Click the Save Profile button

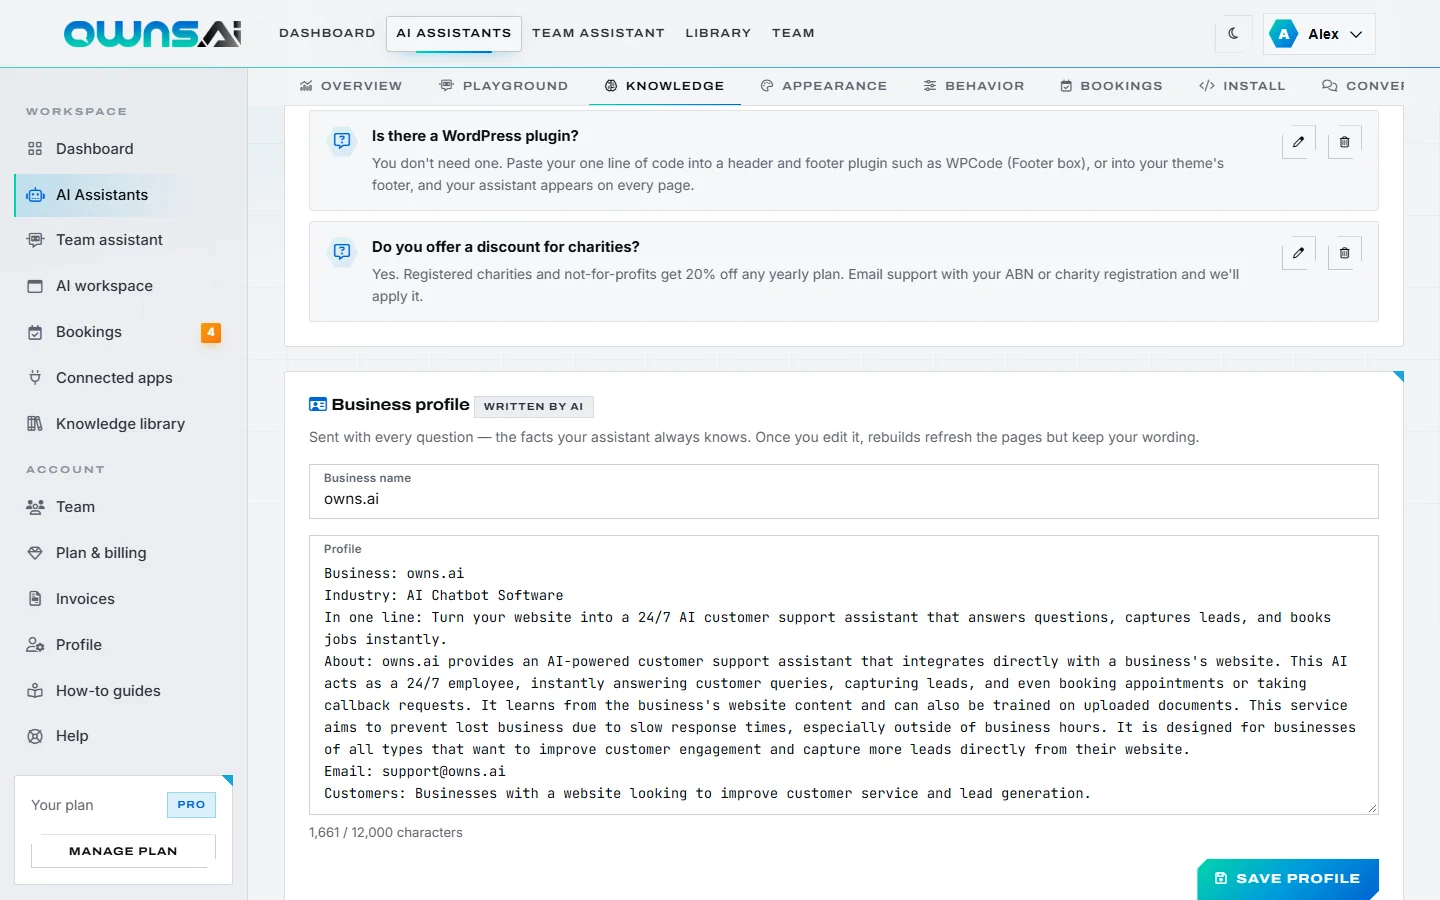[x=1288, y=878]
